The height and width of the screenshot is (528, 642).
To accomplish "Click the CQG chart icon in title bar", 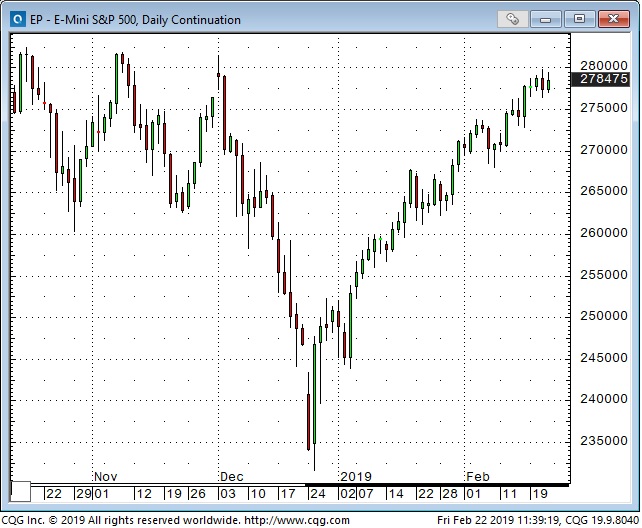I will [18, 19].
